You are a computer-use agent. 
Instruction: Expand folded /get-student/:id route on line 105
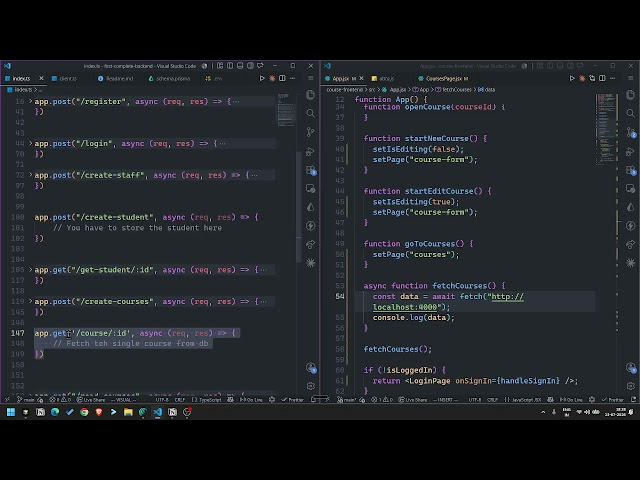[x=31, y=270]
